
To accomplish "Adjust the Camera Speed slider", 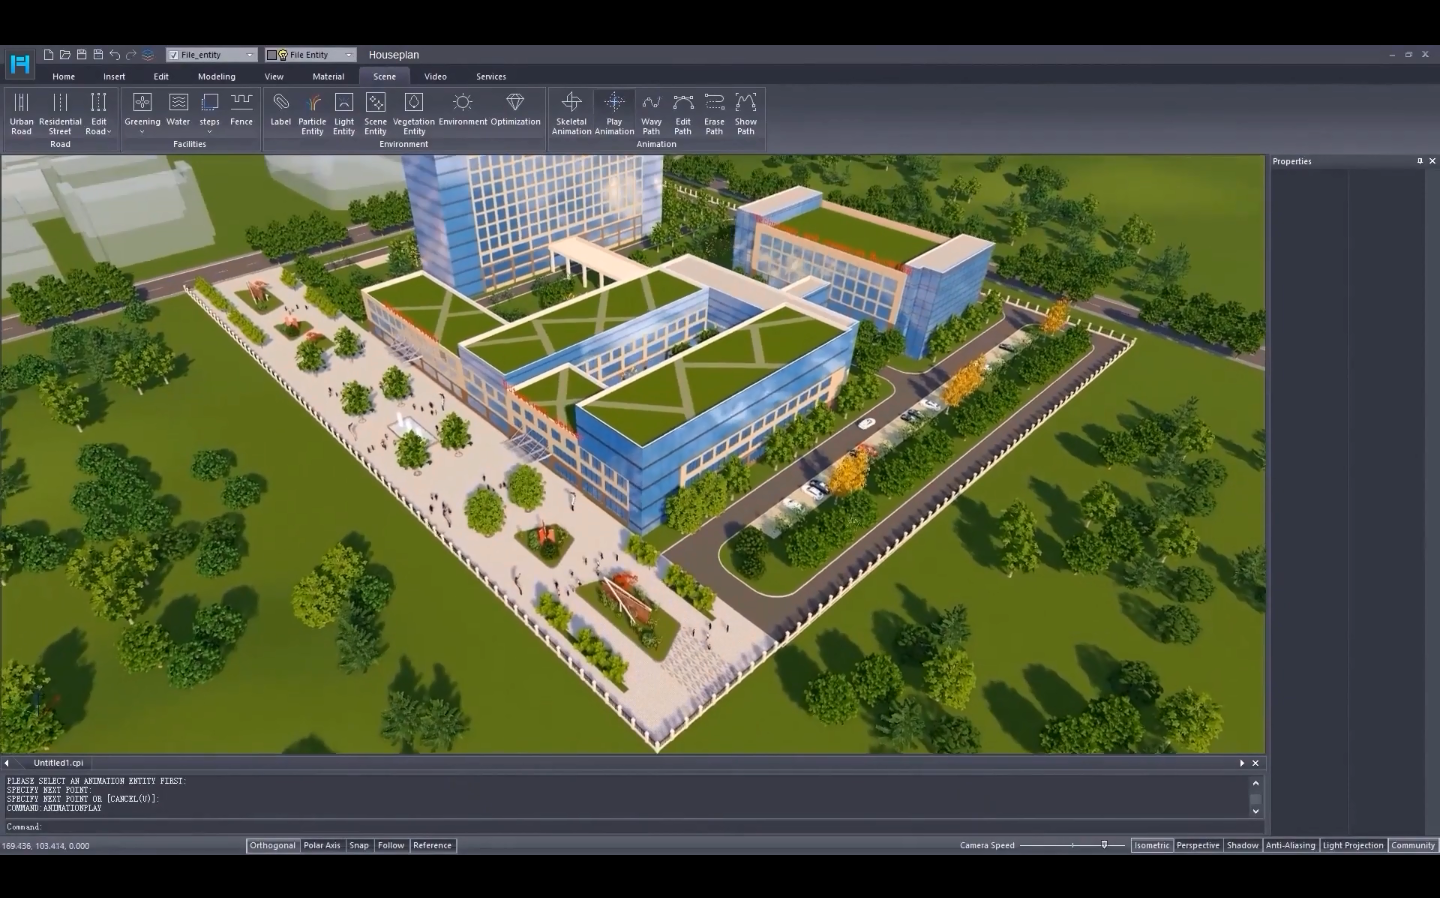I will coord(1106,845).
